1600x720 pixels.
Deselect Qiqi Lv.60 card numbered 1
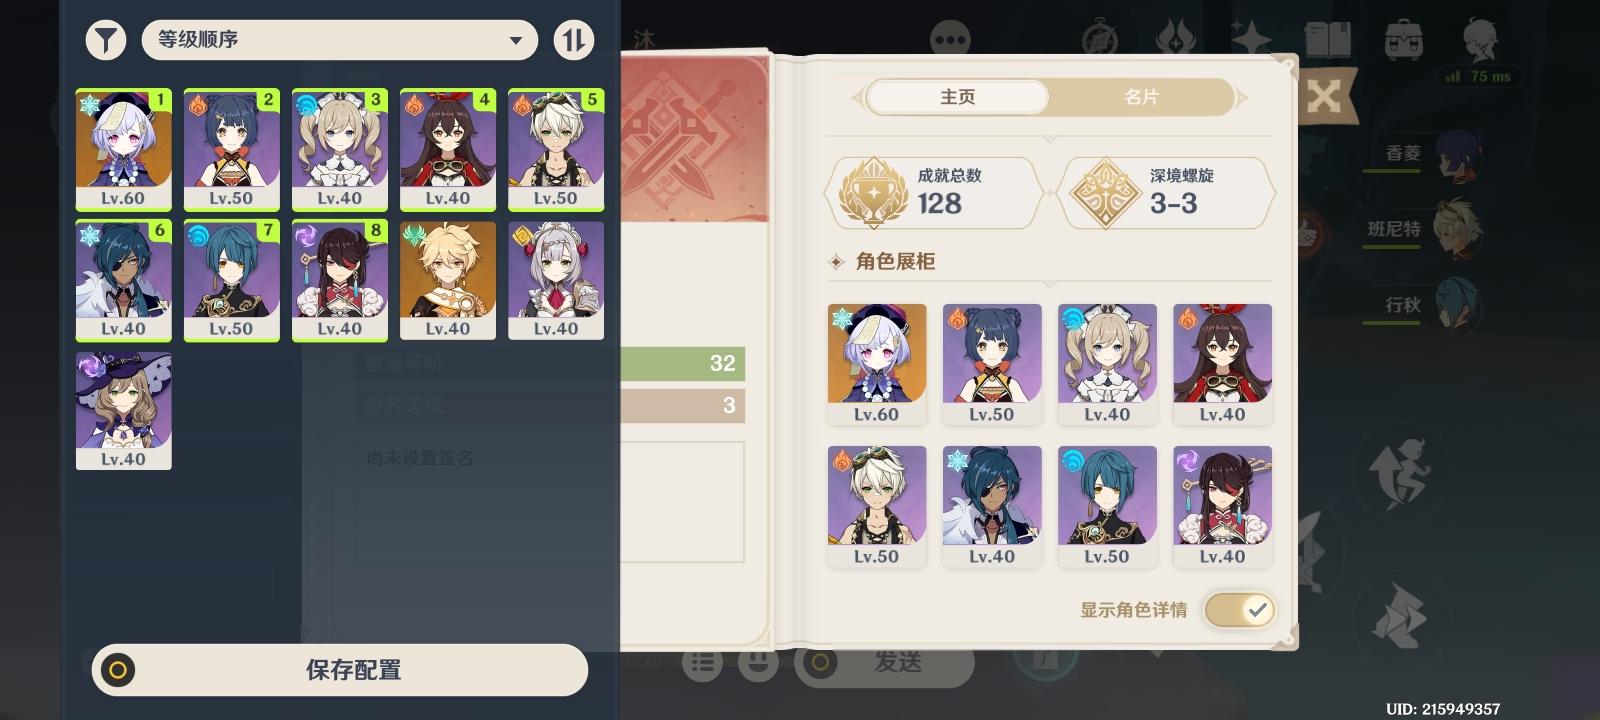click(124, 149)
